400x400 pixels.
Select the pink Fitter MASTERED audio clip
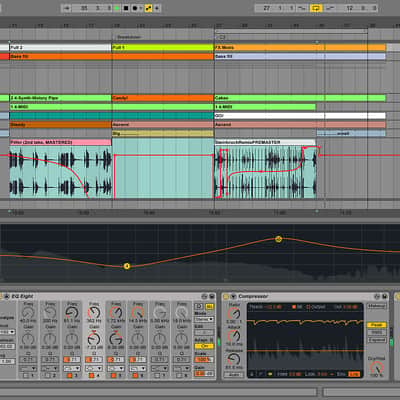click(60, 142)
